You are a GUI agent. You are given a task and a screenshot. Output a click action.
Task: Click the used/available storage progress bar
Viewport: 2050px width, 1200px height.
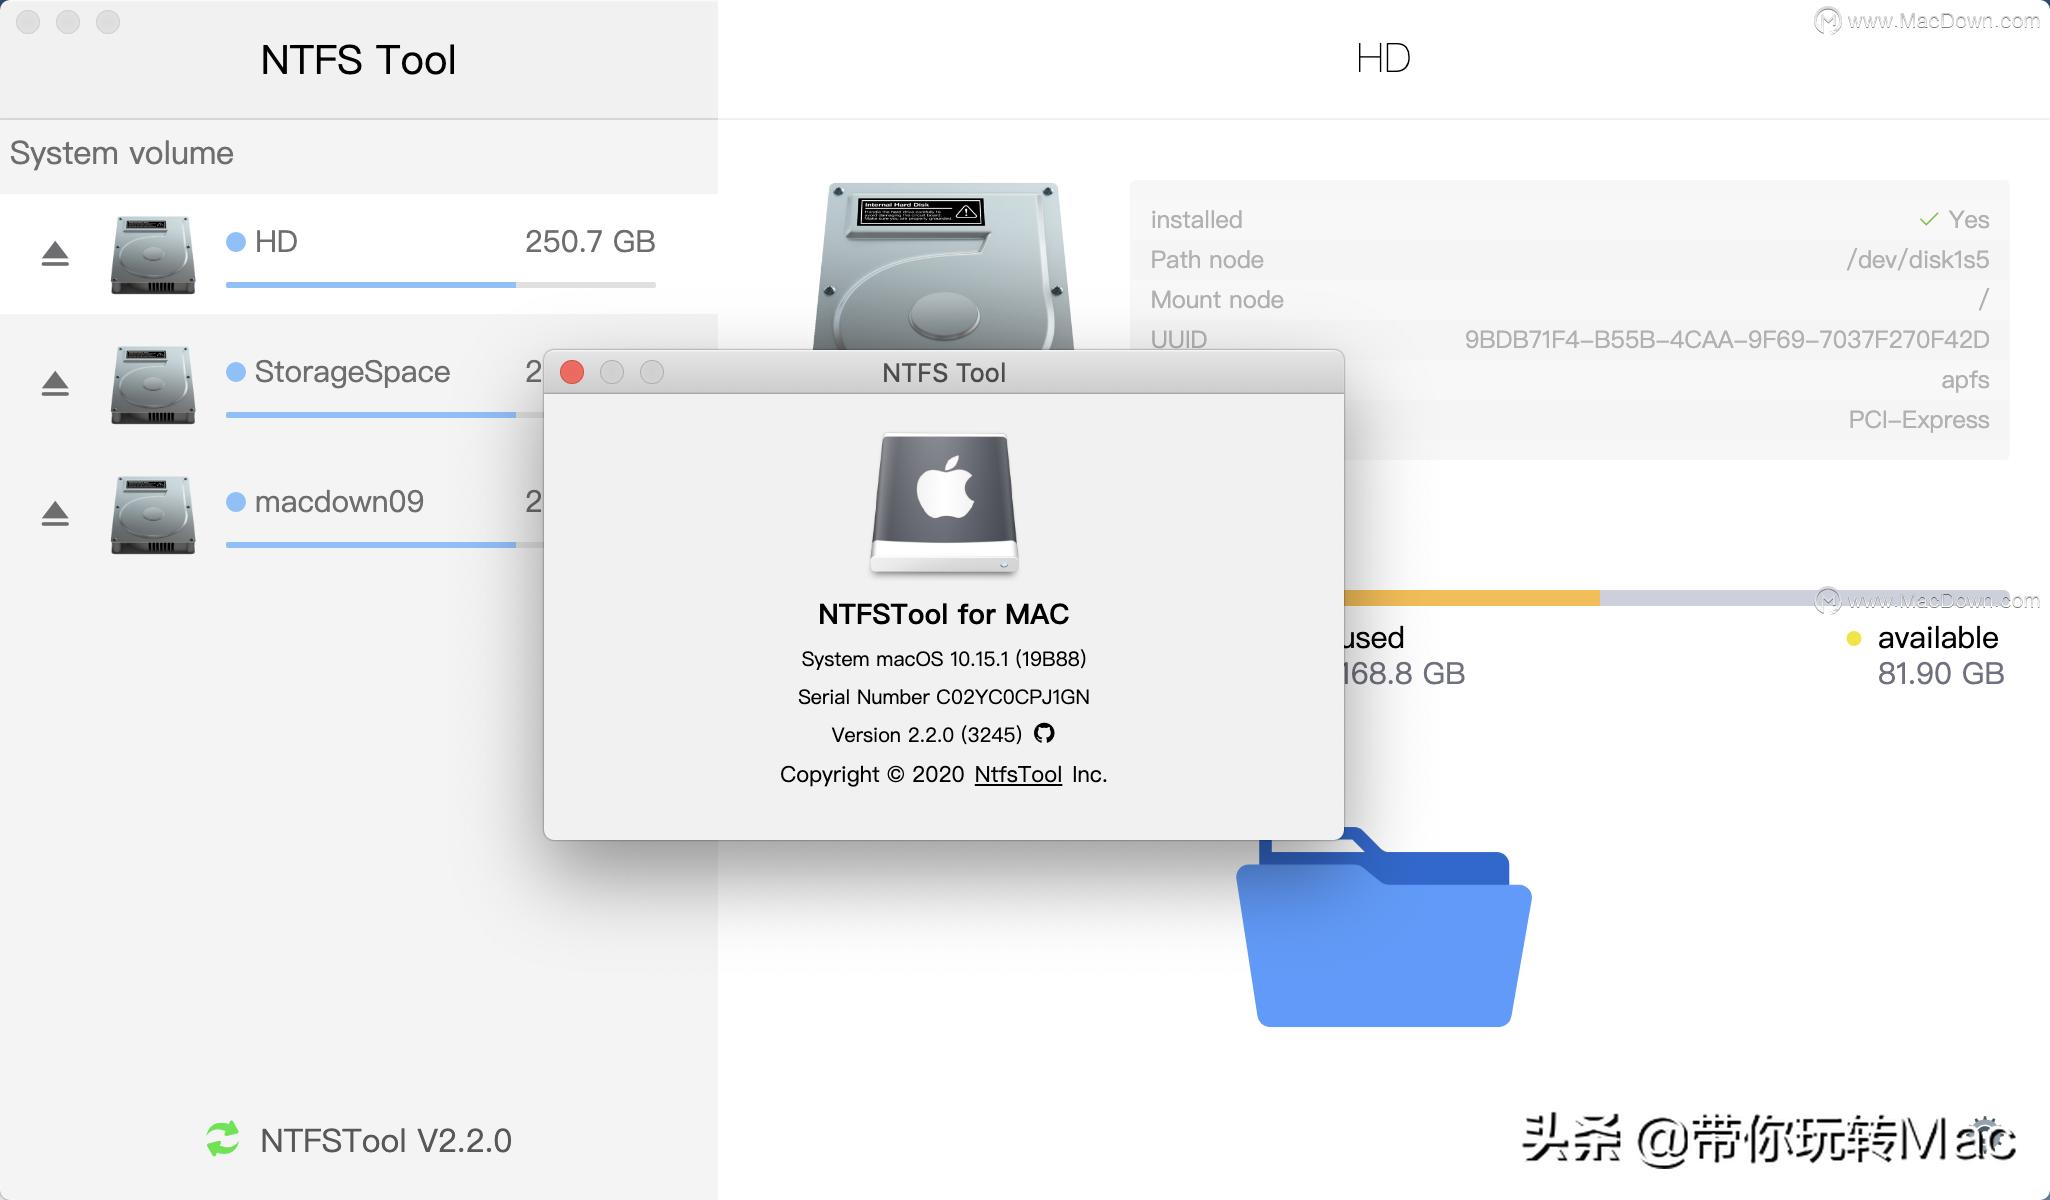click(x=1700, y=597)
